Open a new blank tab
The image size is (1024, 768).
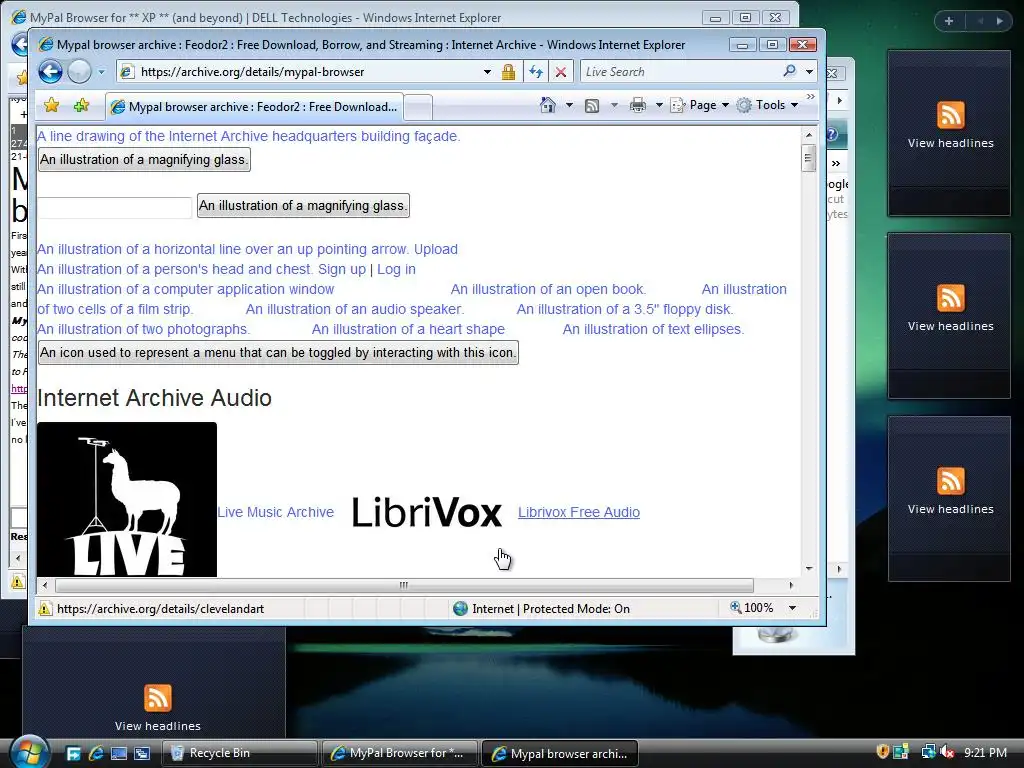[x=418, y=107]
